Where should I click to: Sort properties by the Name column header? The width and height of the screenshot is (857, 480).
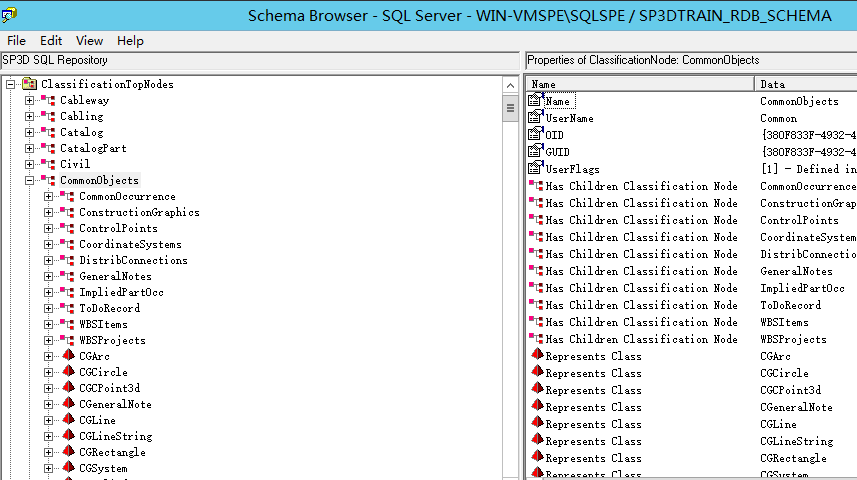pyautogui.click(x=640, y=84)
